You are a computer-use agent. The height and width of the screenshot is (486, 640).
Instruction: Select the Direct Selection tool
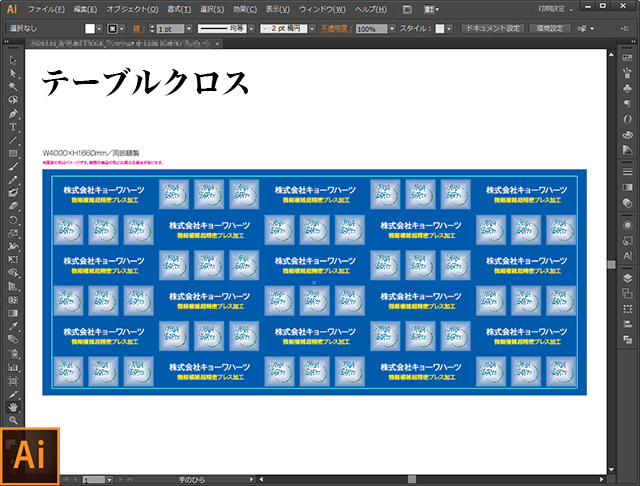(13, 73)
